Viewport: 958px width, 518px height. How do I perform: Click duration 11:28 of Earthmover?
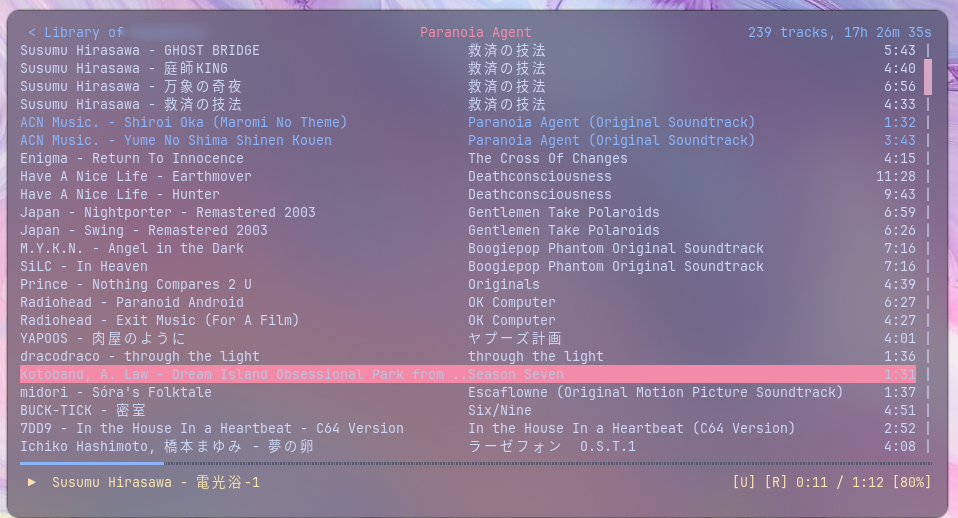[x=896, y=177]
